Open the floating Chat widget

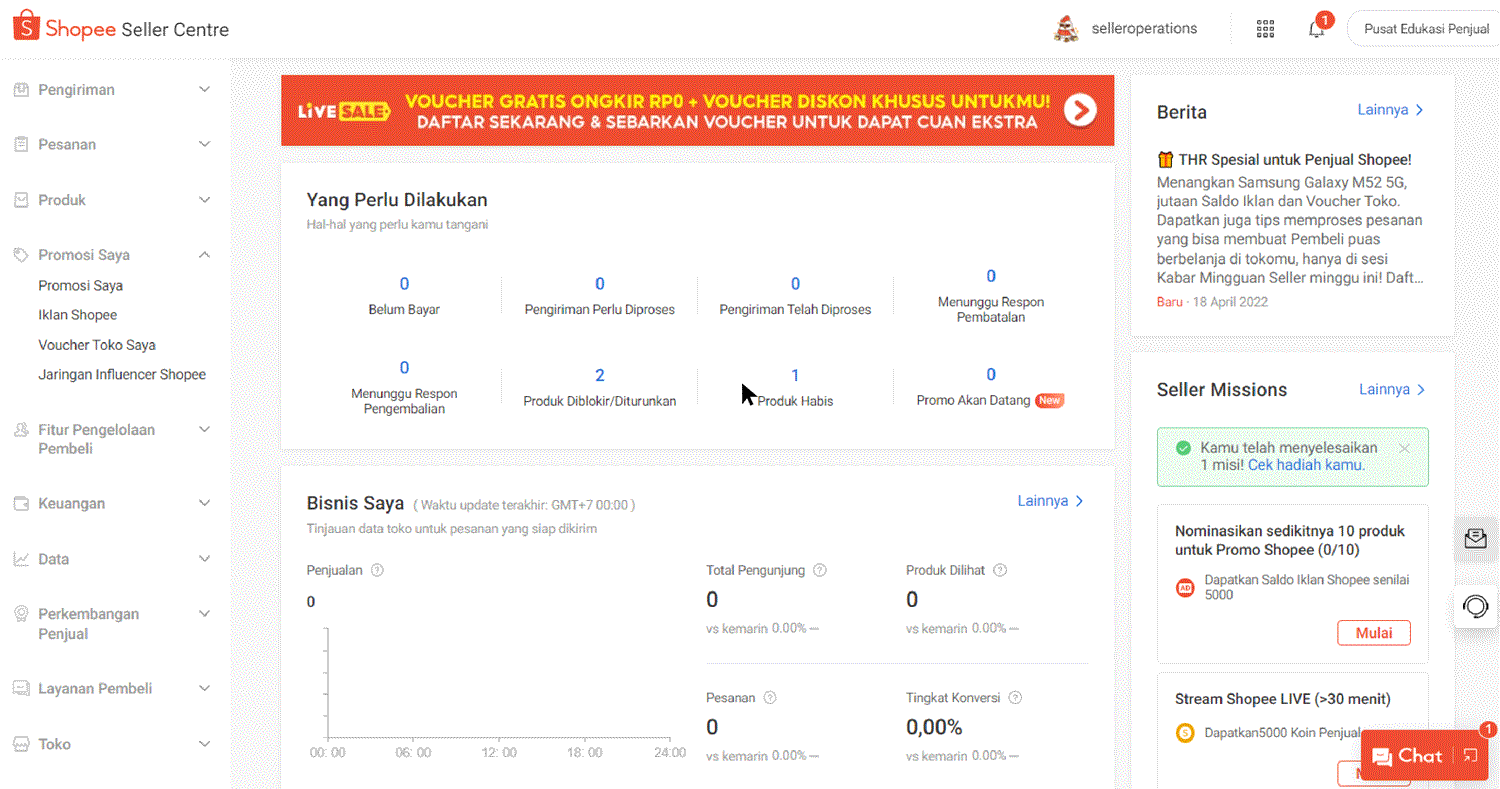1413,755
